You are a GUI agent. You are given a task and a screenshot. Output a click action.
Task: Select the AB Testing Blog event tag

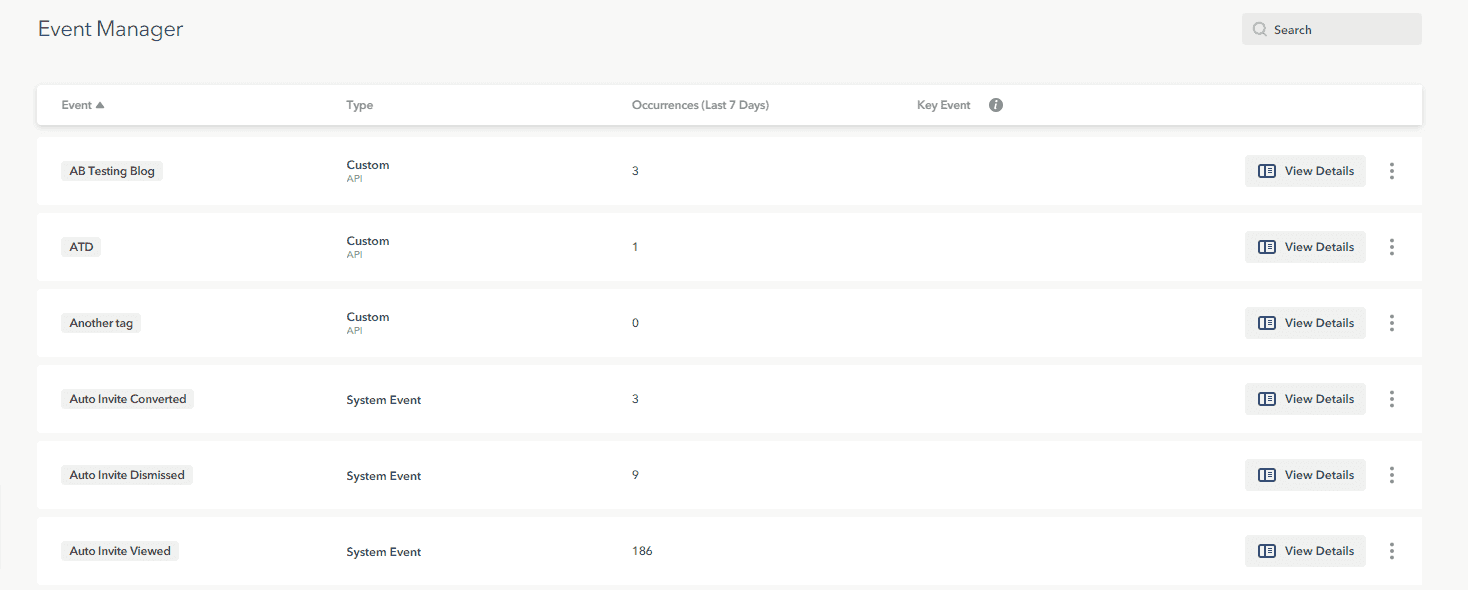pos(112,171)
